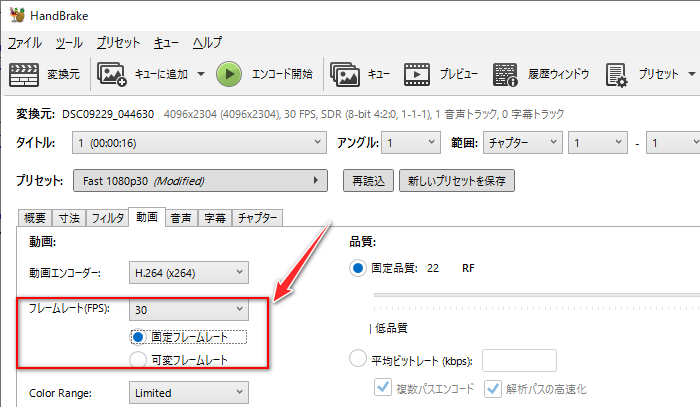This screenshot has height=407, width=700.
Task: Start encoding with the green play icon
Action: pyautogui.click(x=229, y=74)
